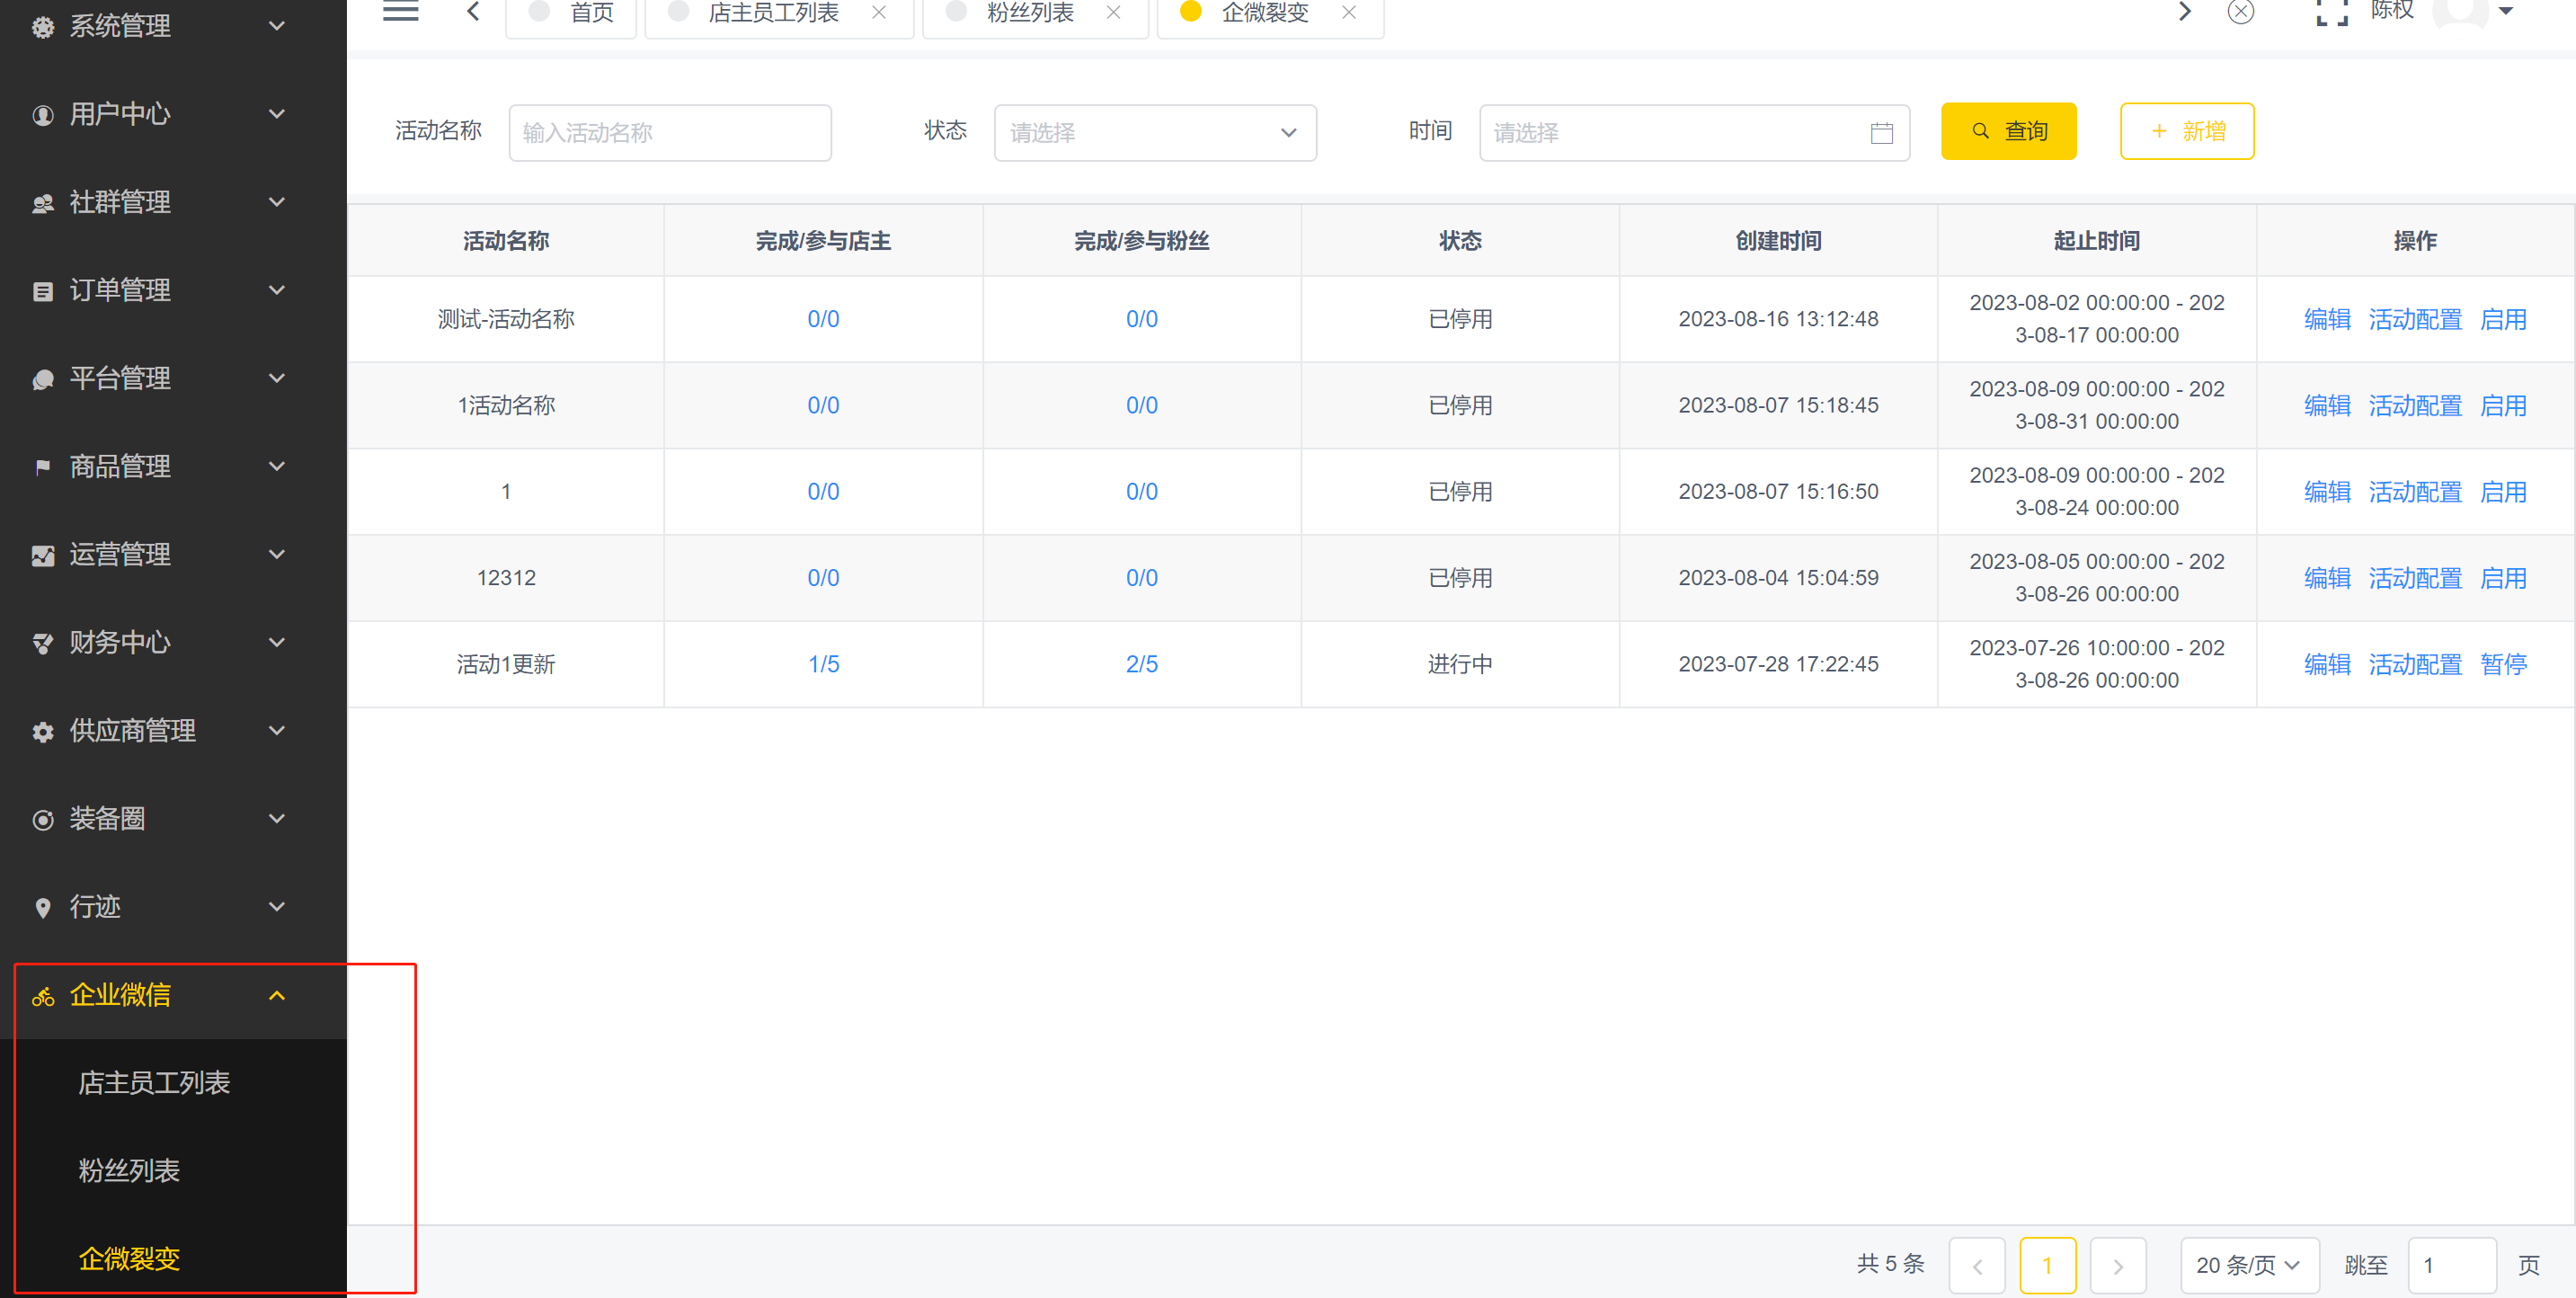Image resolution: width=2576 pixels, height=1298 pixels.
Task: Expand the 用户中心 menu chevron
Action: pyautogui.click(x=277, y=114)
